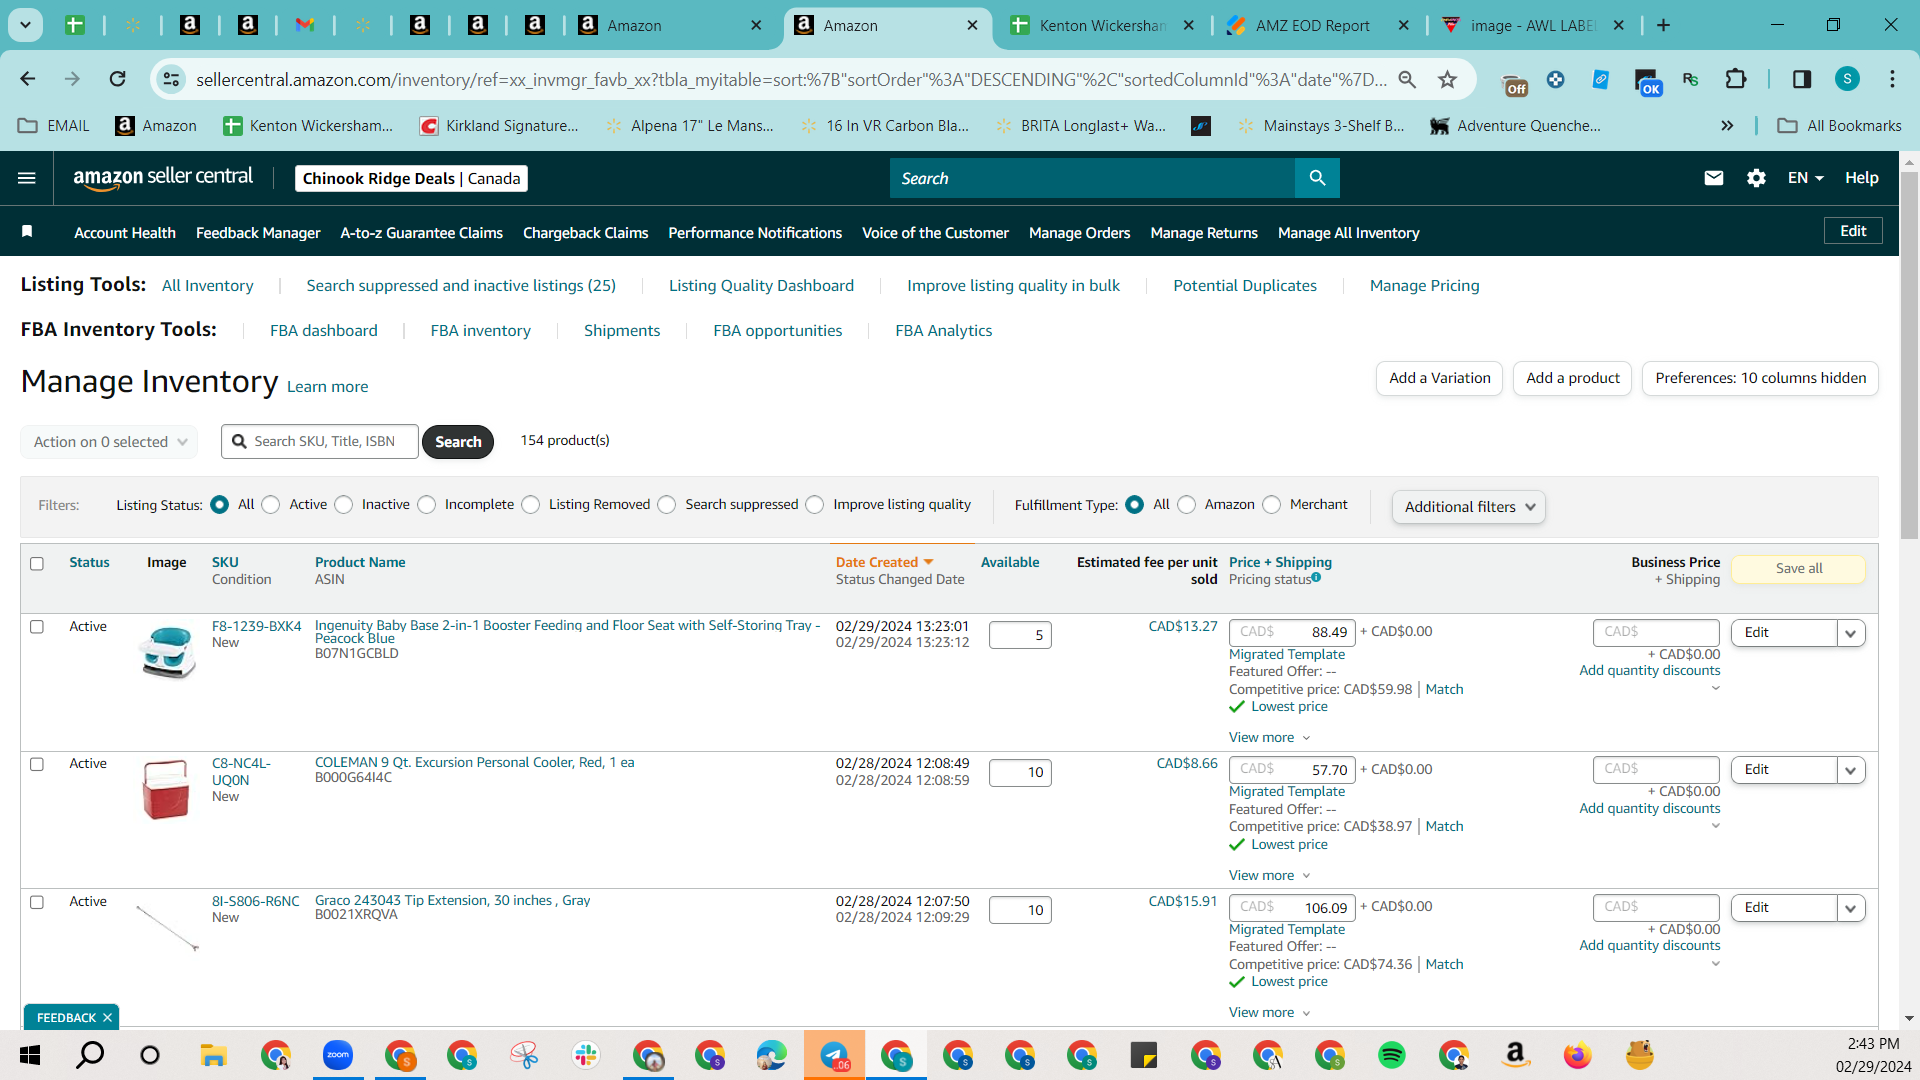This screenshot has height=1080, width=1920.
Task: Reload the page with browser refresh icon
Action: 118,79
